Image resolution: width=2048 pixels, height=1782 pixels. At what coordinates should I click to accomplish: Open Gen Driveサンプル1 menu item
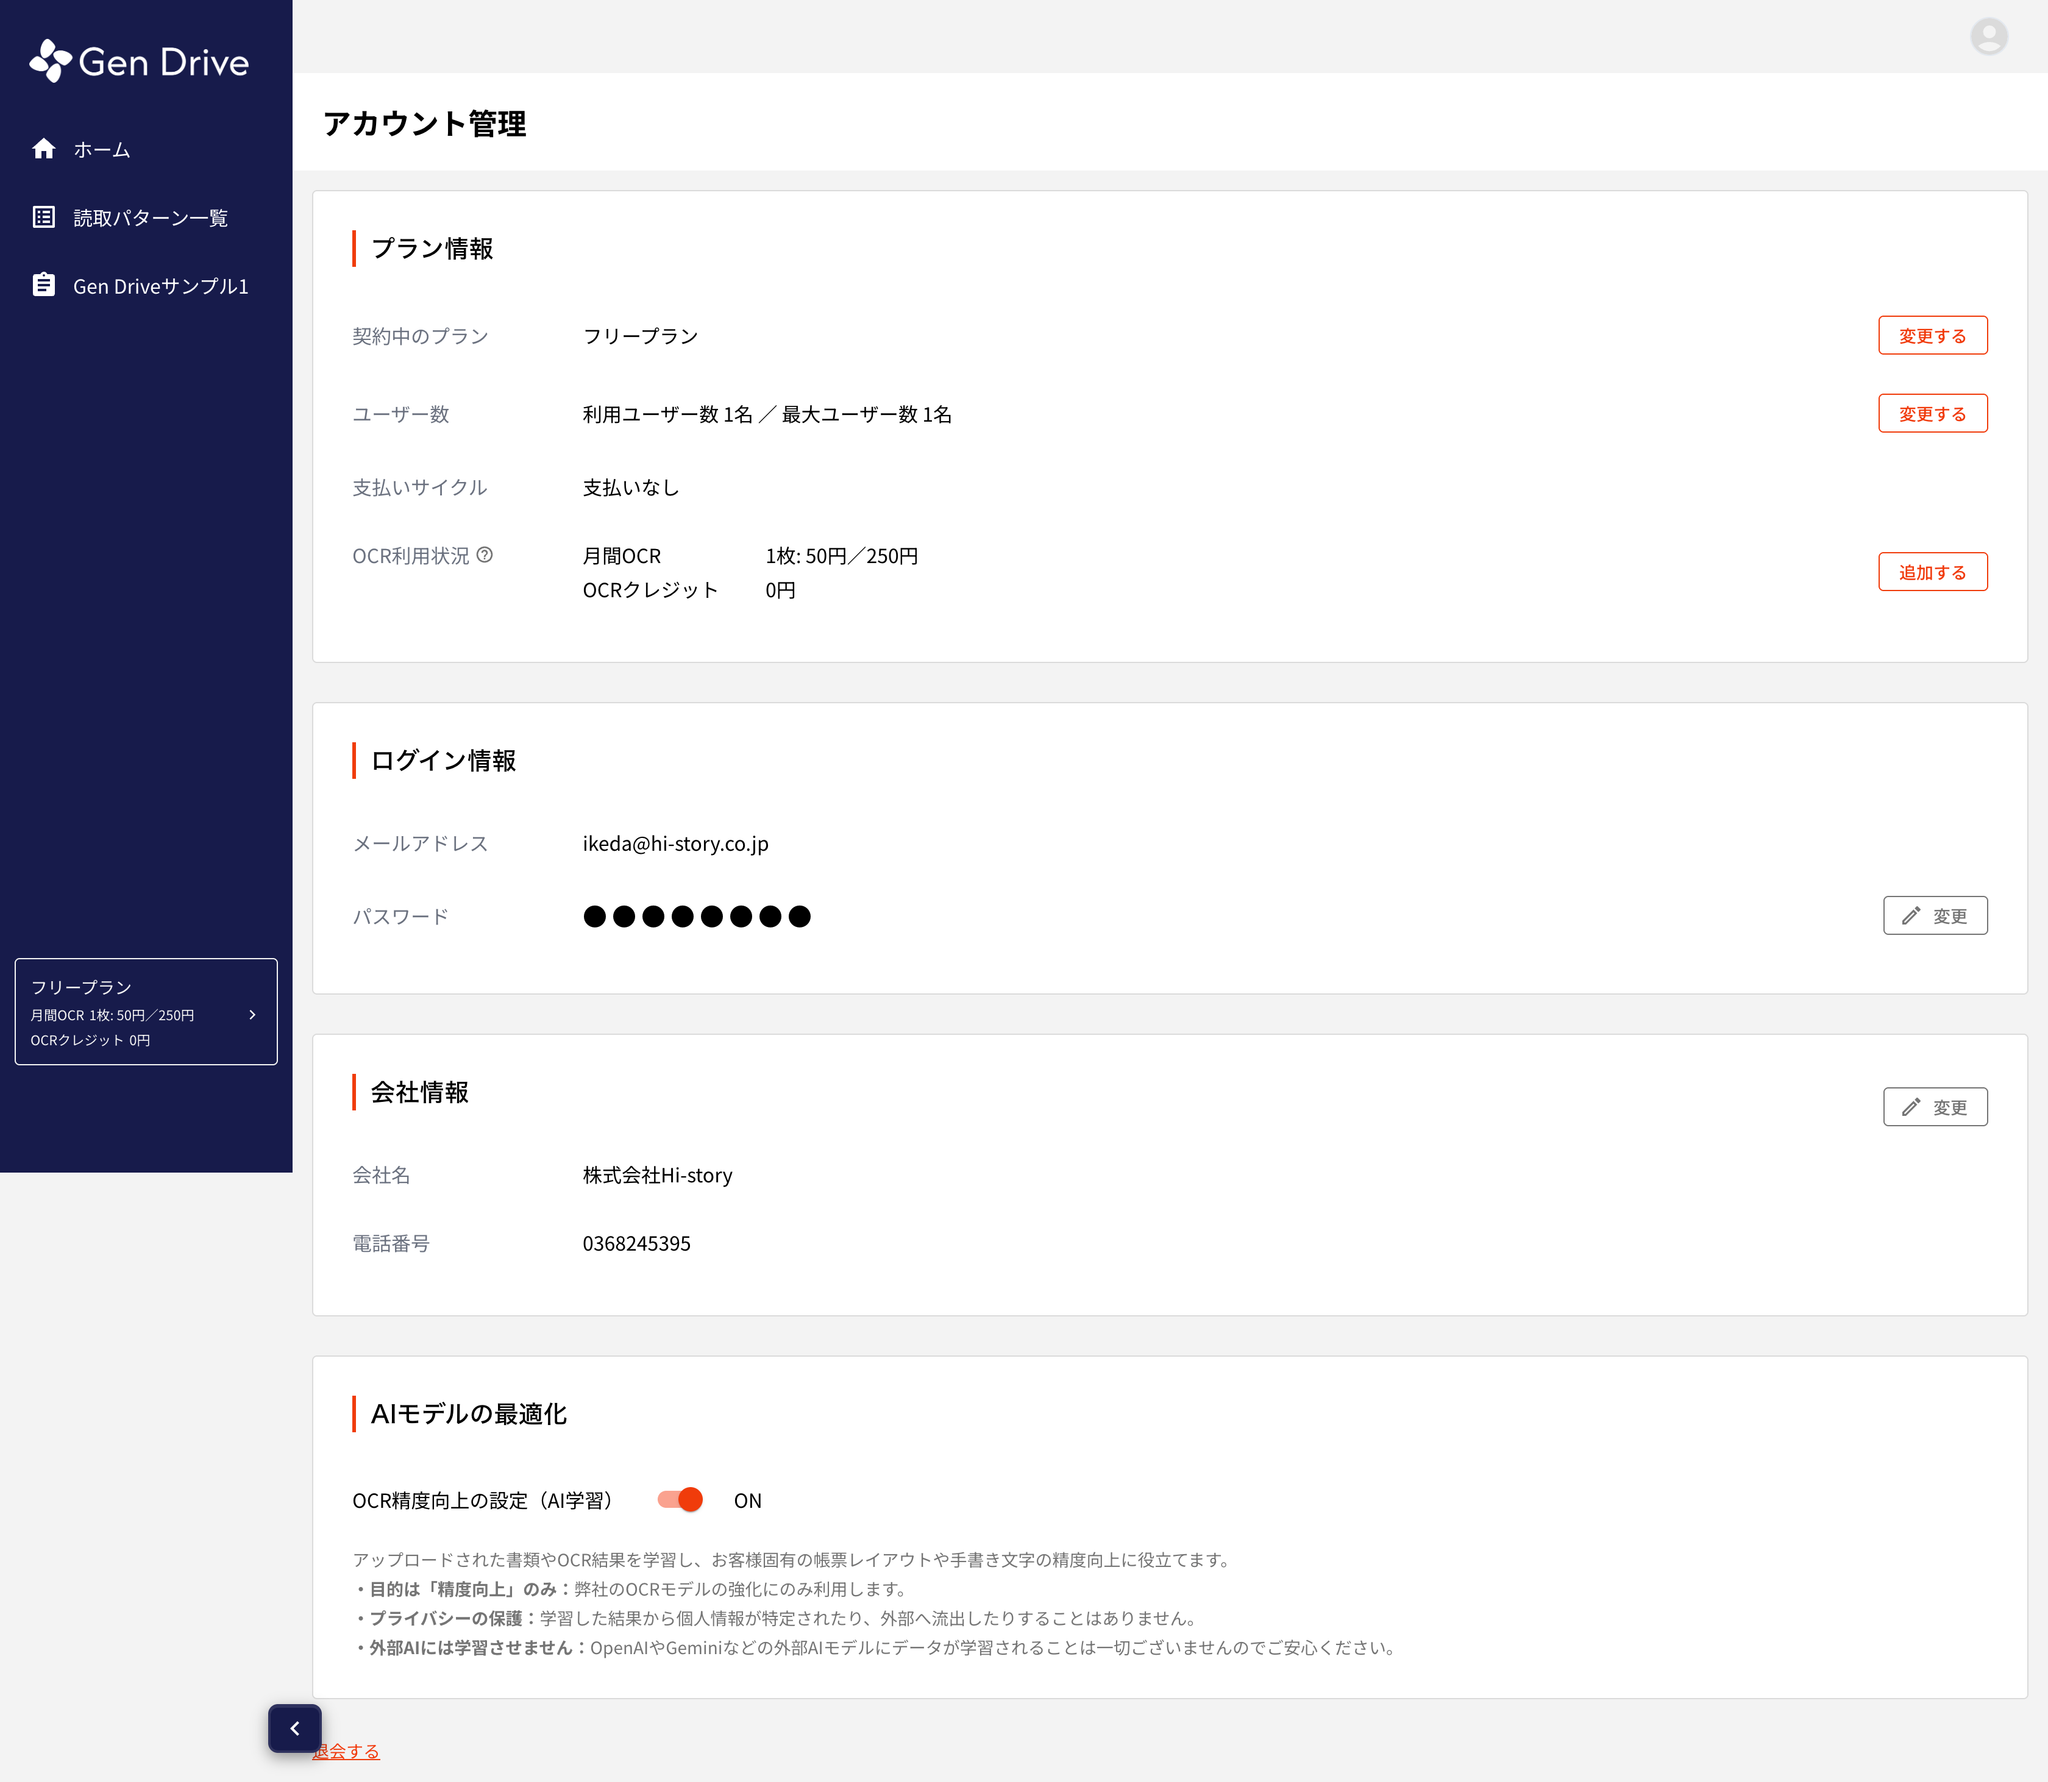pyautogui.click(x=160, y=286)
